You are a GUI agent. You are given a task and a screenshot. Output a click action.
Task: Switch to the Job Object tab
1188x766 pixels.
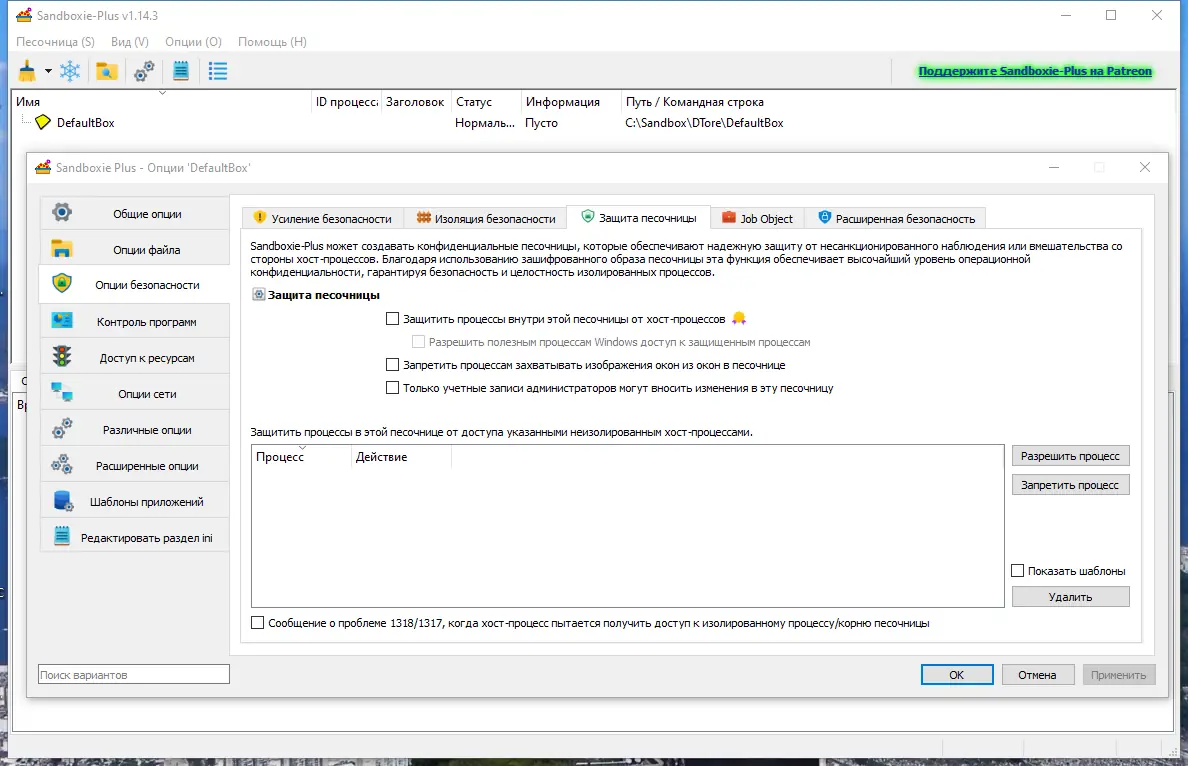click(x=757, y=218)
